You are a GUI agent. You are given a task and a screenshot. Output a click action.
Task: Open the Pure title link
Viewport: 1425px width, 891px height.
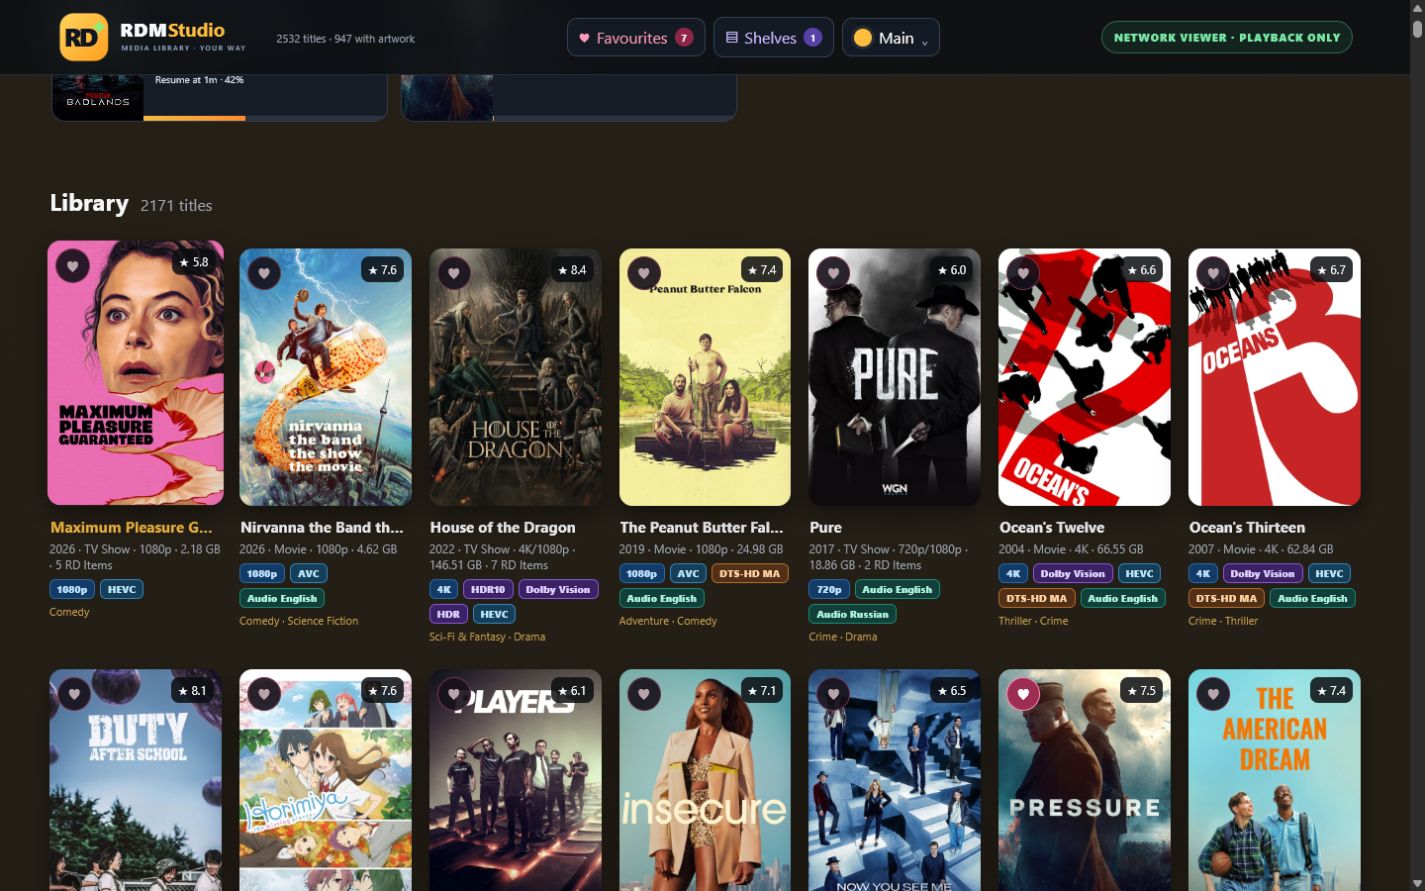point(826,527)
